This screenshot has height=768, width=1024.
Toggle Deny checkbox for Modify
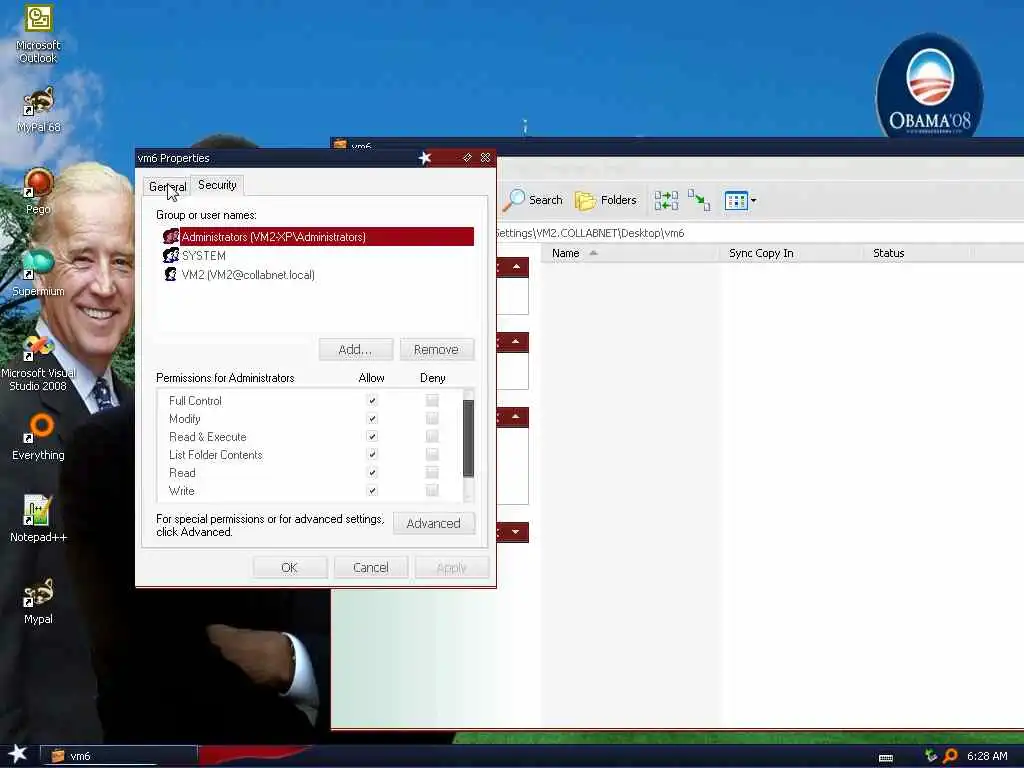click(432, 418)
